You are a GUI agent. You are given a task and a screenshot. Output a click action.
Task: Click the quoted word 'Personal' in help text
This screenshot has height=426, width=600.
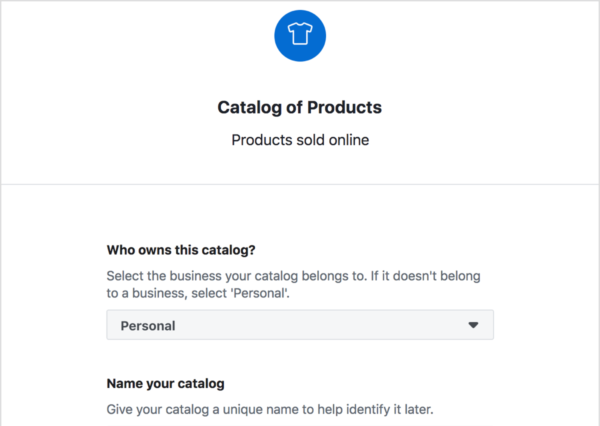259,293
